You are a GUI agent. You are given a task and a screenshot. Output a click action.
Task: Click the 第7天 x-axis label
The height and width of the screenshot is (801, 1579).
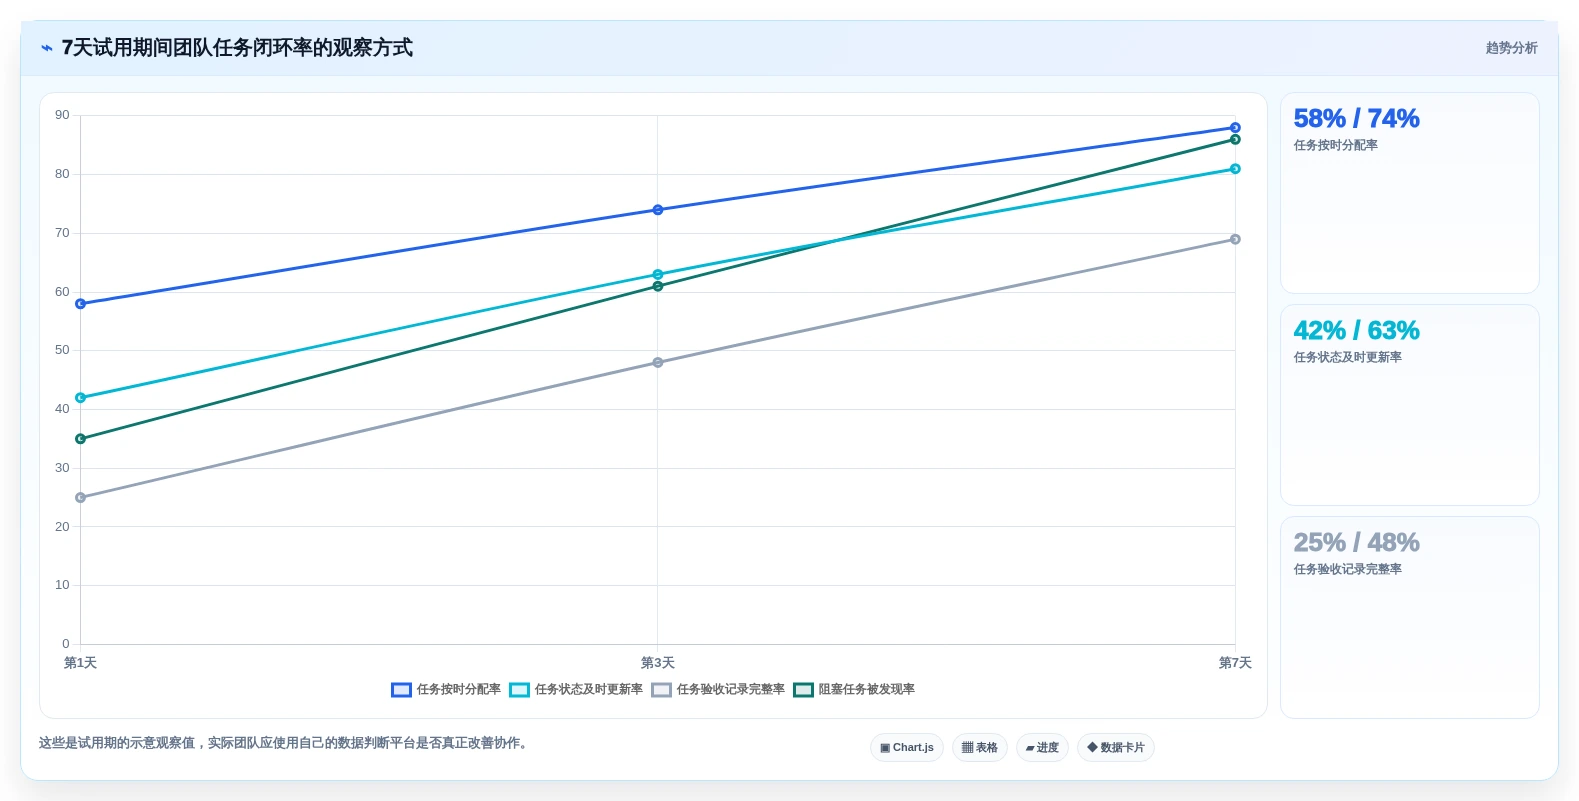point(1235,663)
